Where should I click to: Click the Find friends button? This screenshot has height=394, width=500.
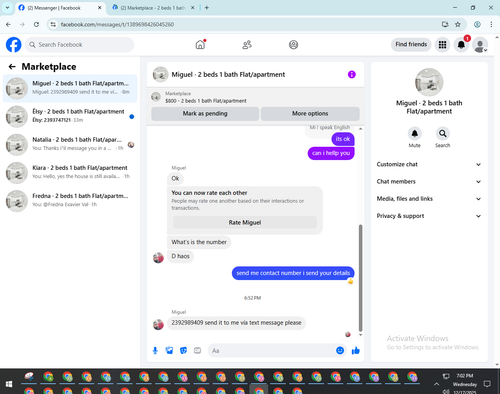pyautogui.click(x=411, y=44)
